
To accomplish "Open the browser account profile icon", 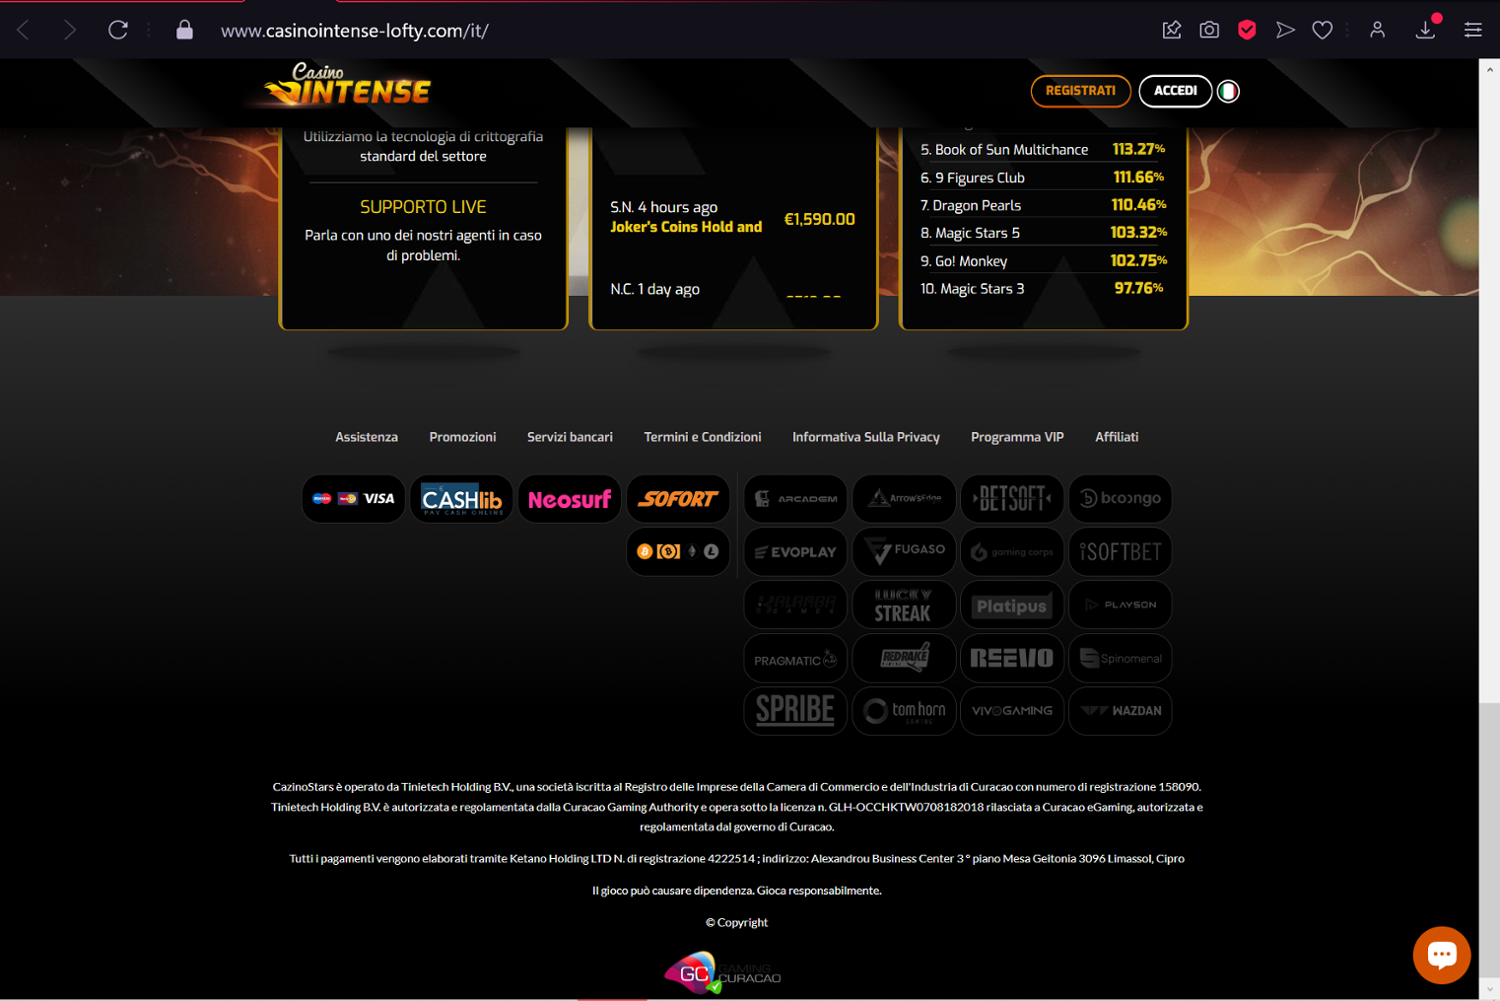I will [1377, 30].
